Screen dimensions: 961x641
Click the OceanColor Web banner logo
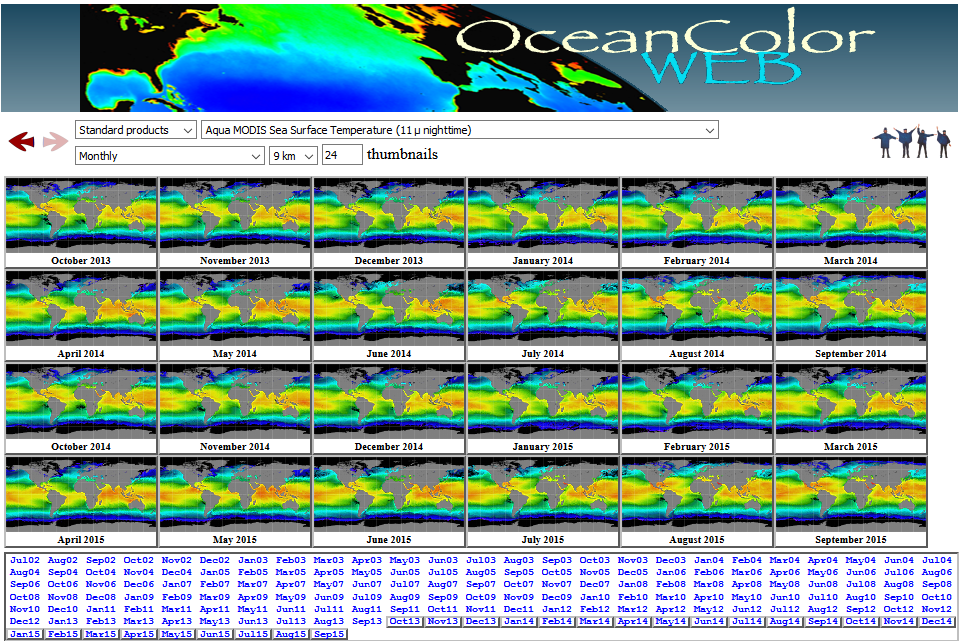[480, 56]
